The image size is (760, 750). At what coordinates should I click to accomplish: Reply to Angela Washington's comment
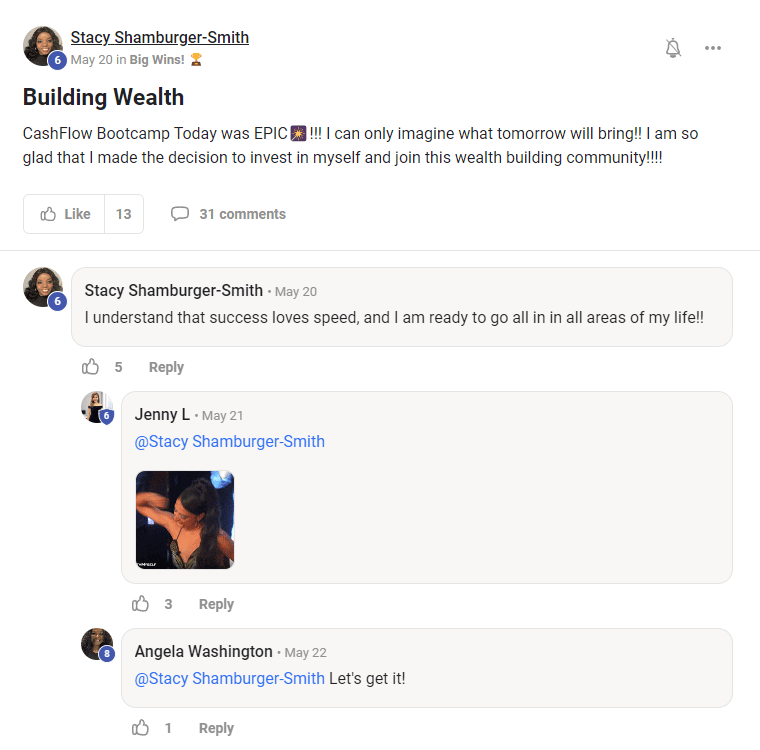(216, 728)
